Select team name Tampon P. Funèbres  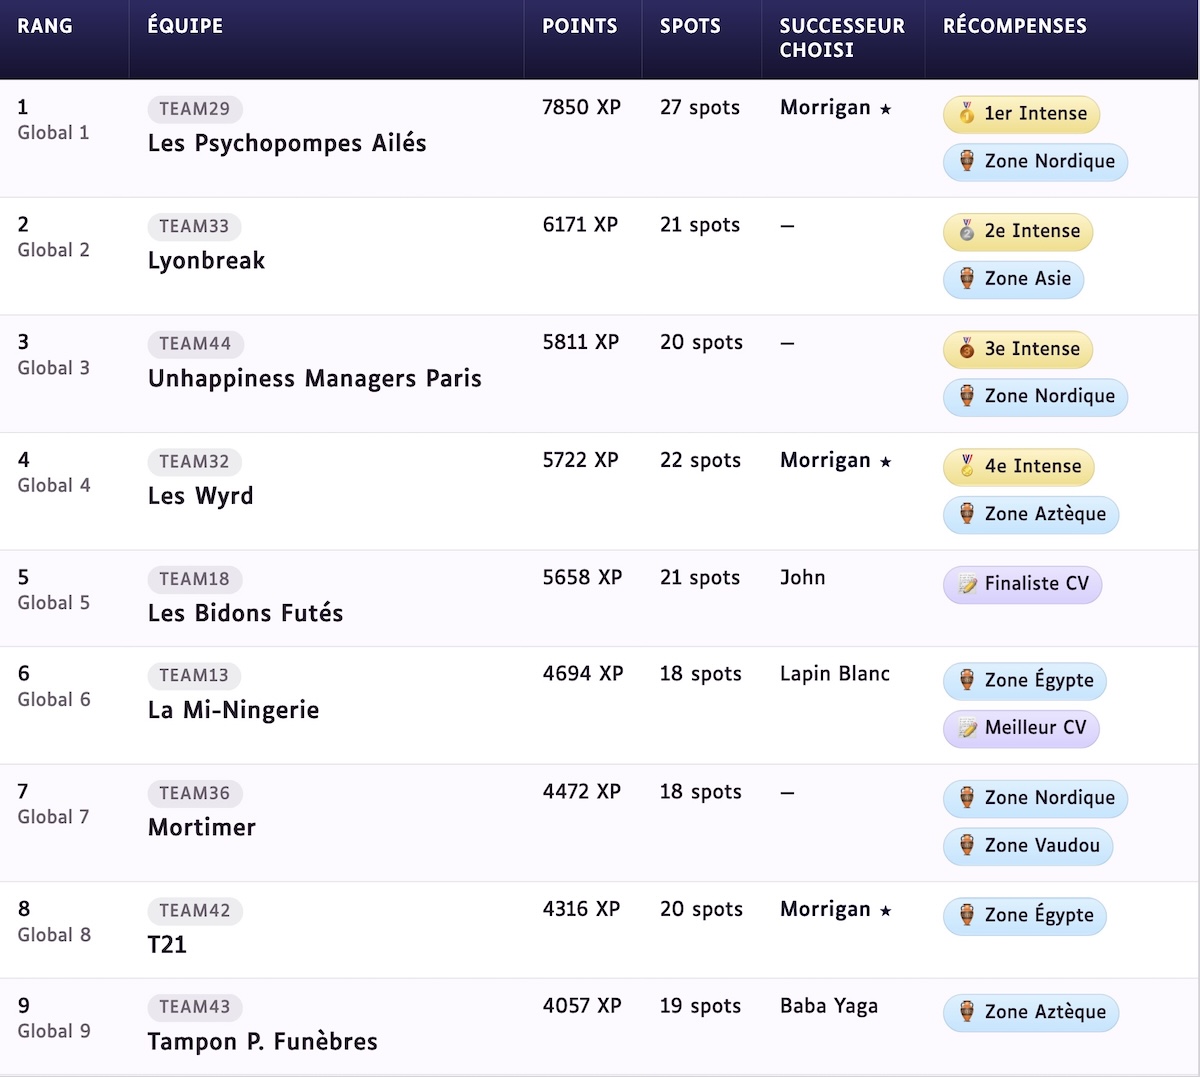[x=262, y=1043]
